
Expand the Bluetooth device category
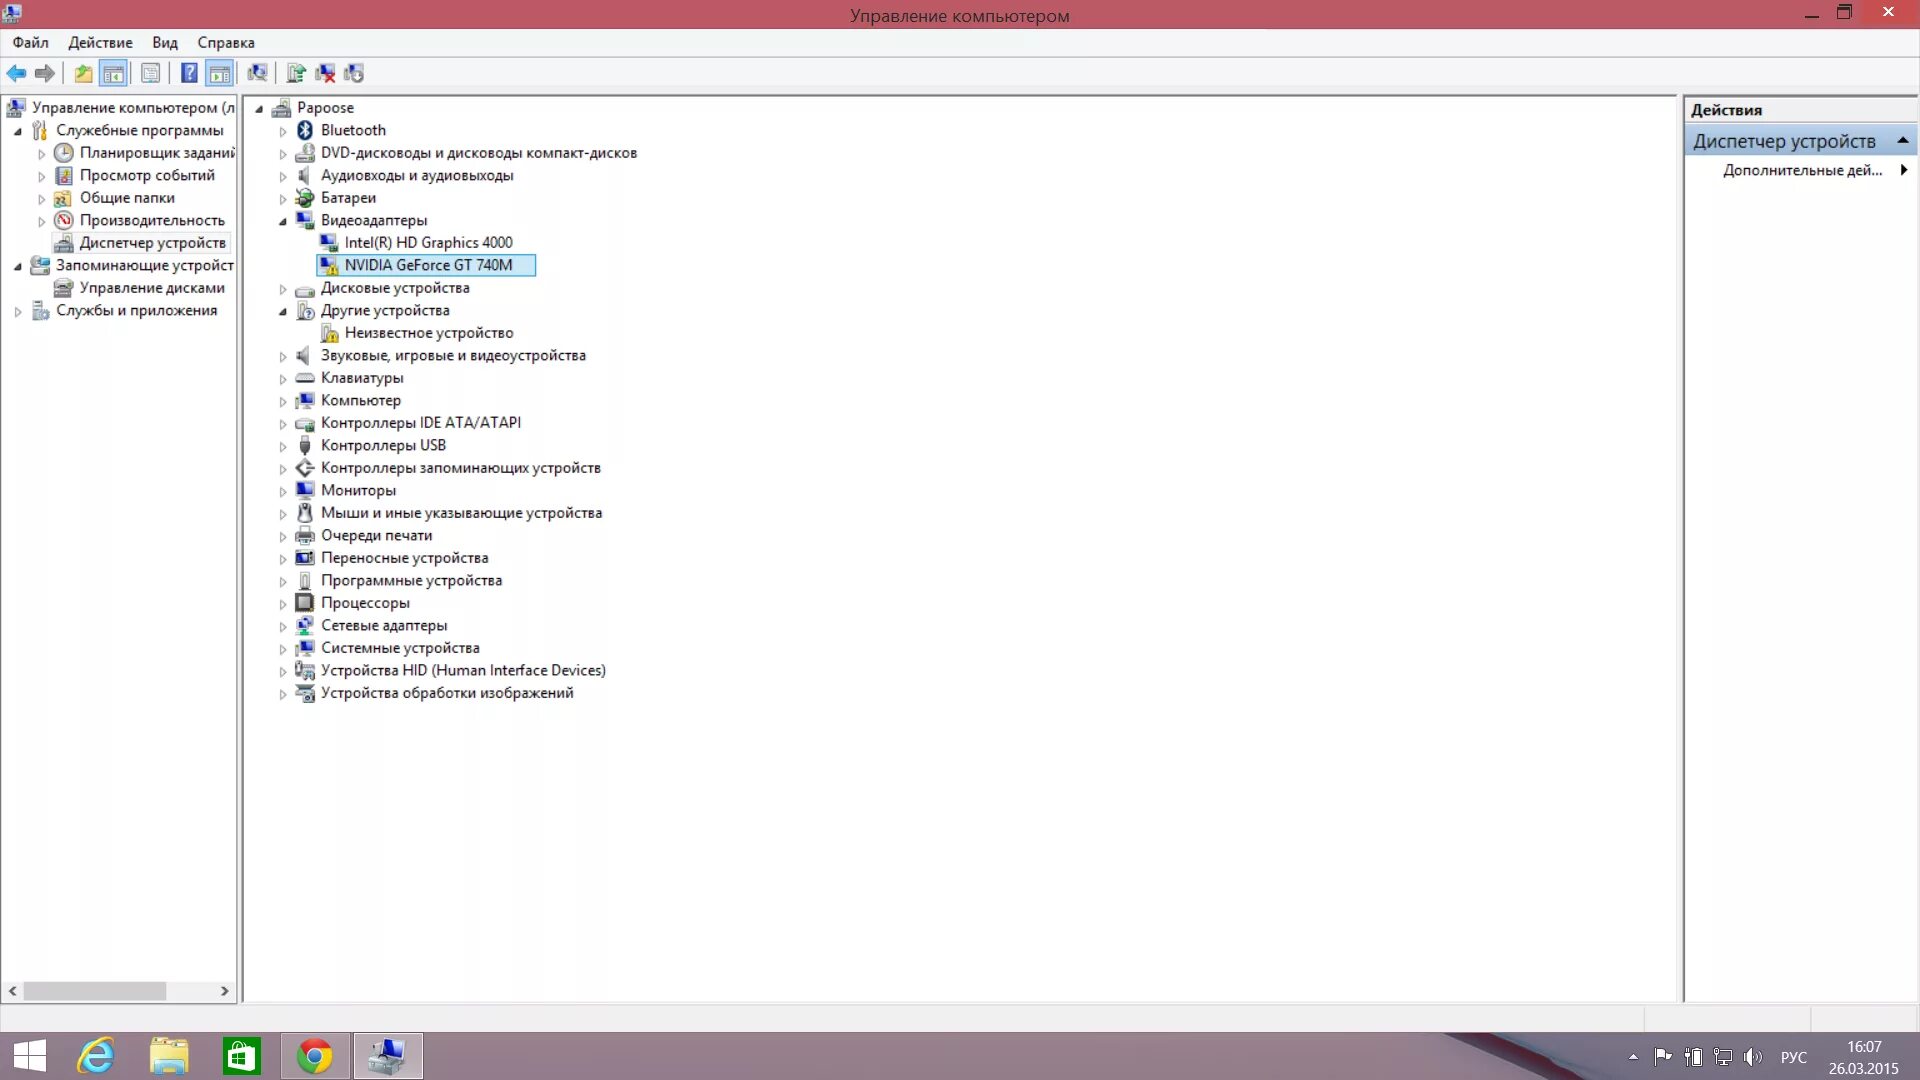click(283, 131)
